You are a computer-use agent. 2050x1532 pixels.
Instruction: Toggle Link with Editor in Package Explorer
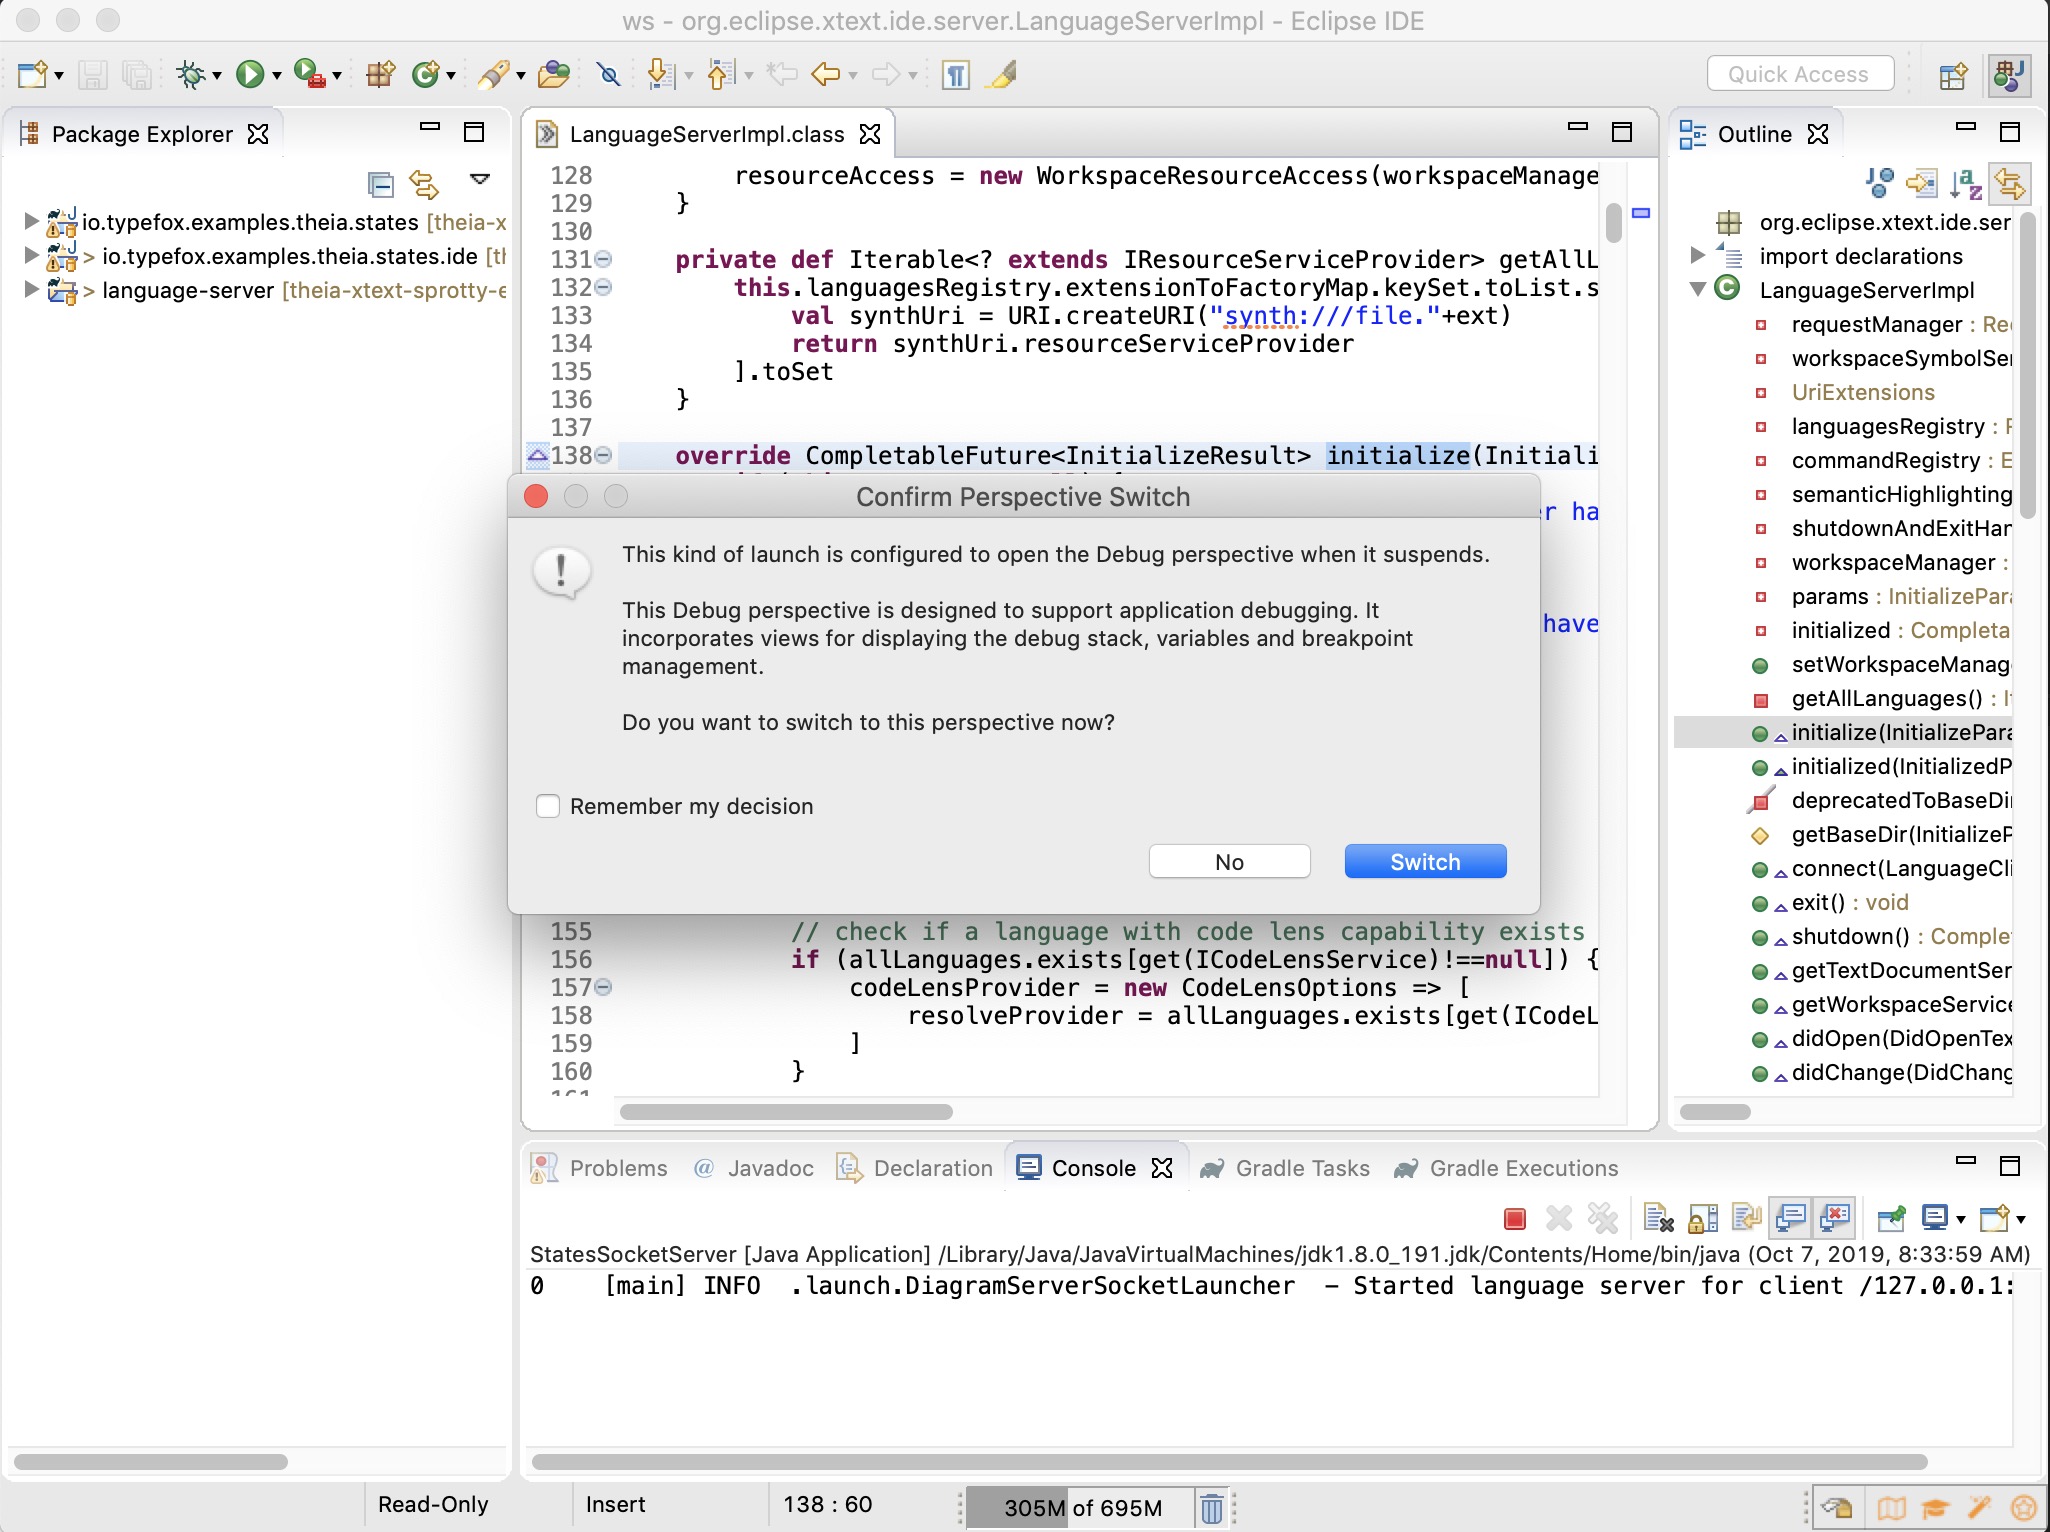[425, 184]
